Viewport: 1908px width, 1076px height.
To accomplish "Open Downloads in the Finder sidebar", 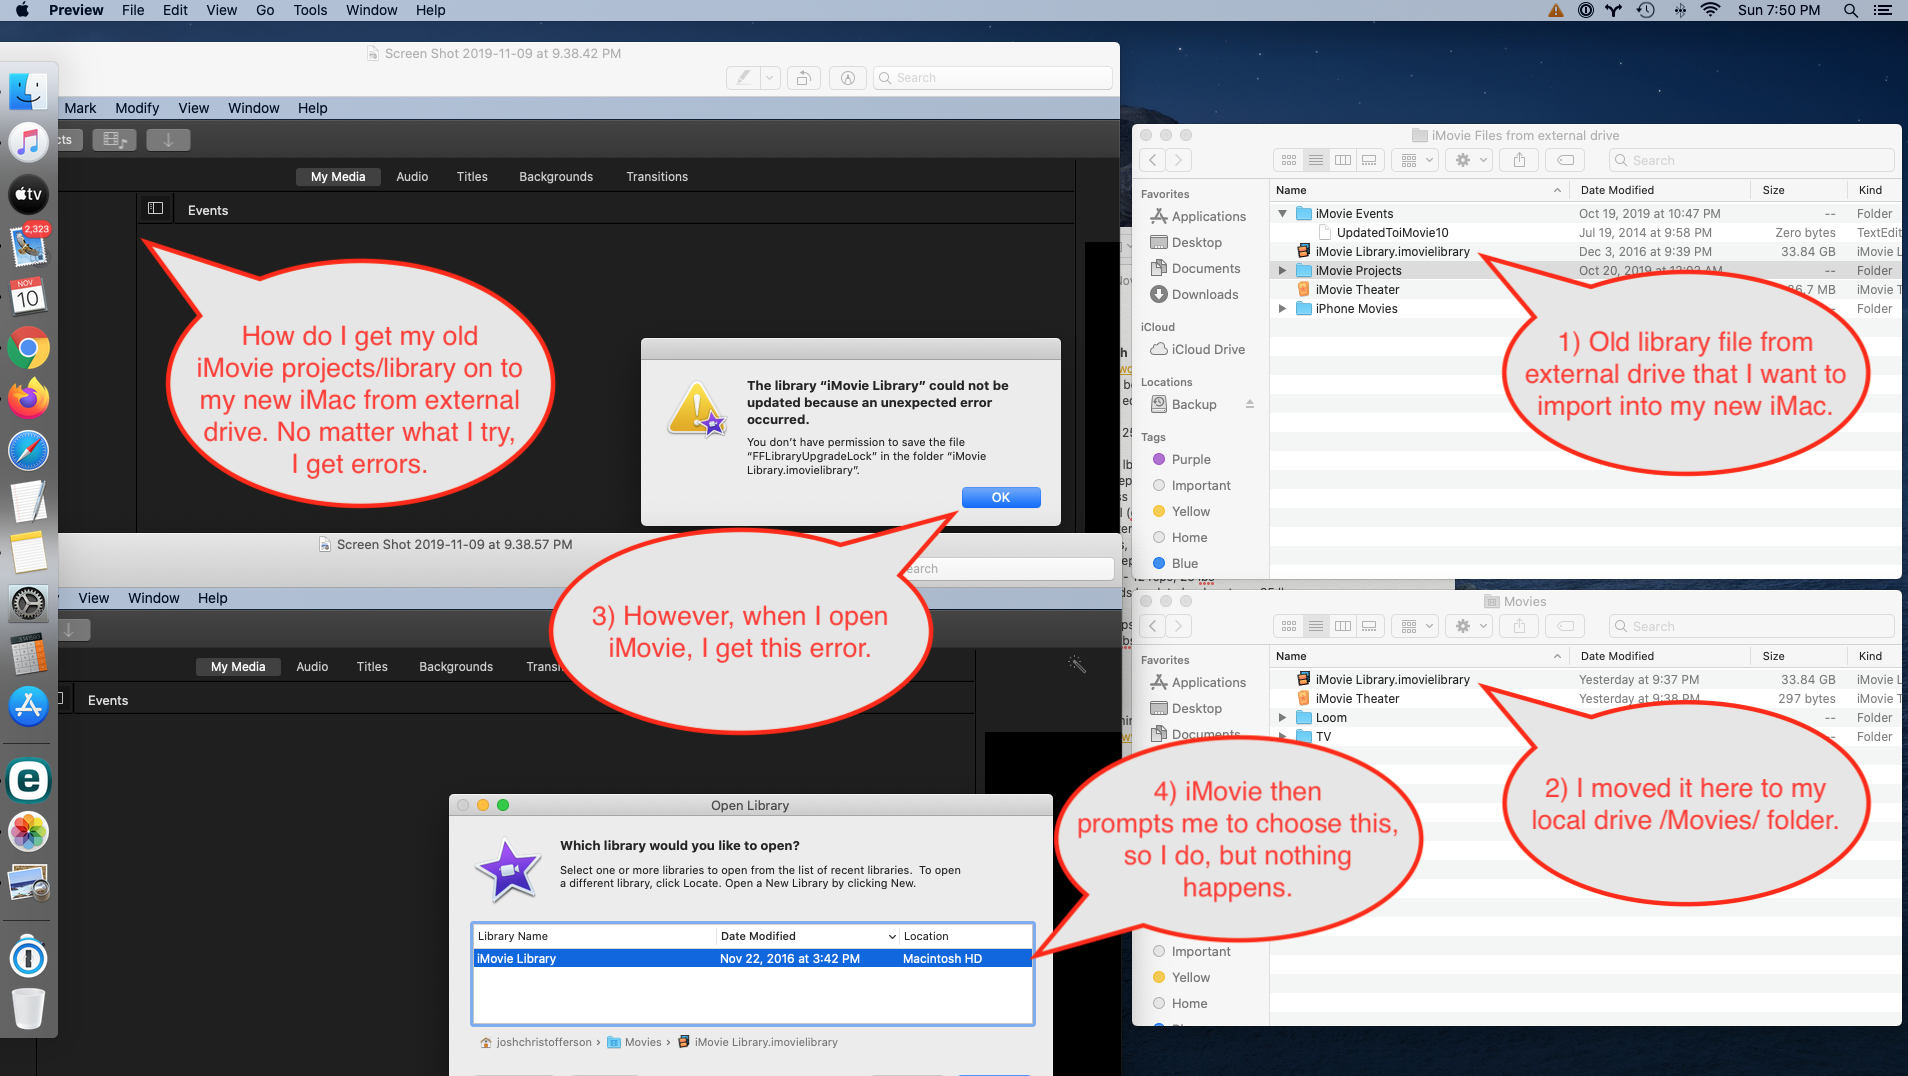I will pos(1194,294).
